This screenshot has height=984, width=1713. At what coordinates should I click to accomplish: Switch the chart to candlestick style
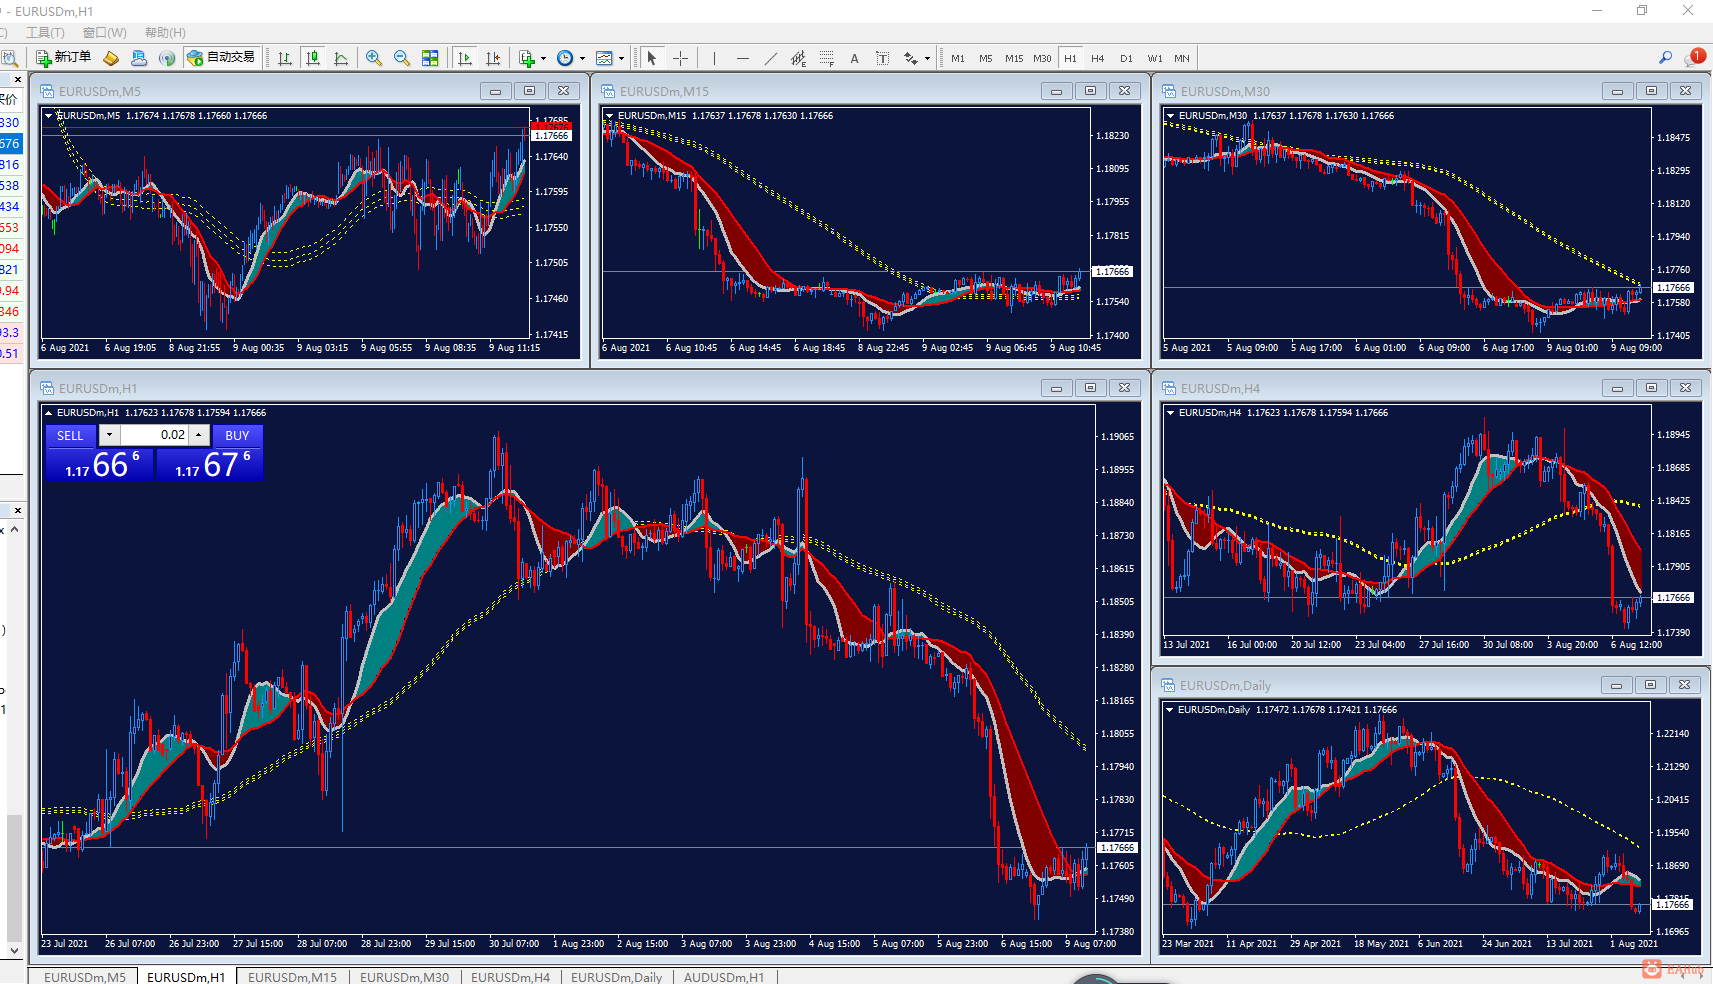point(313,58)
